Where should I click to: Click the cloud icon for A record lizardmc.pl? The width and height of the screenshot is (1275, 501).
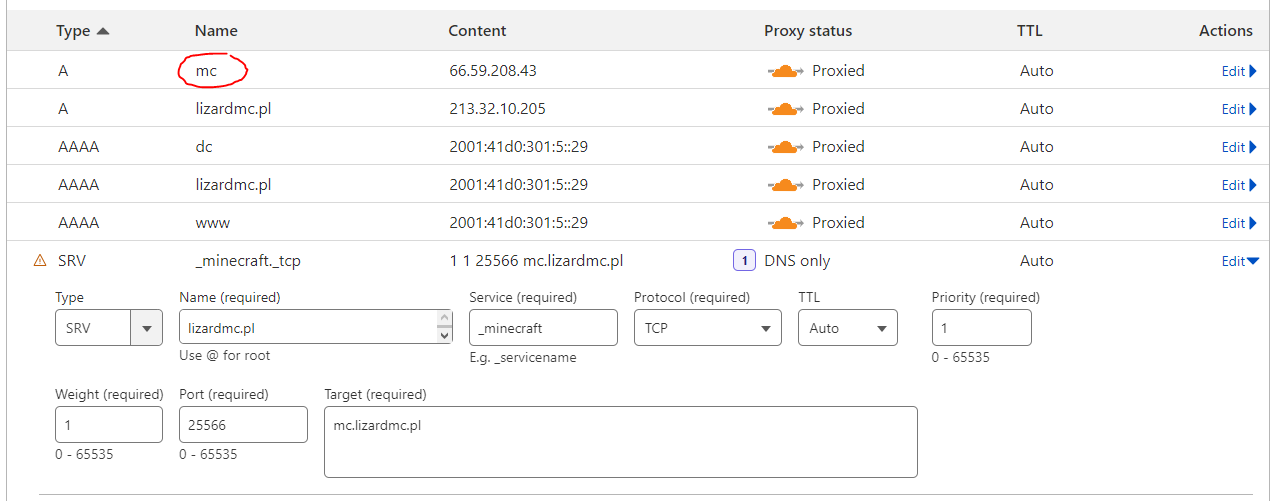(786, 109)
